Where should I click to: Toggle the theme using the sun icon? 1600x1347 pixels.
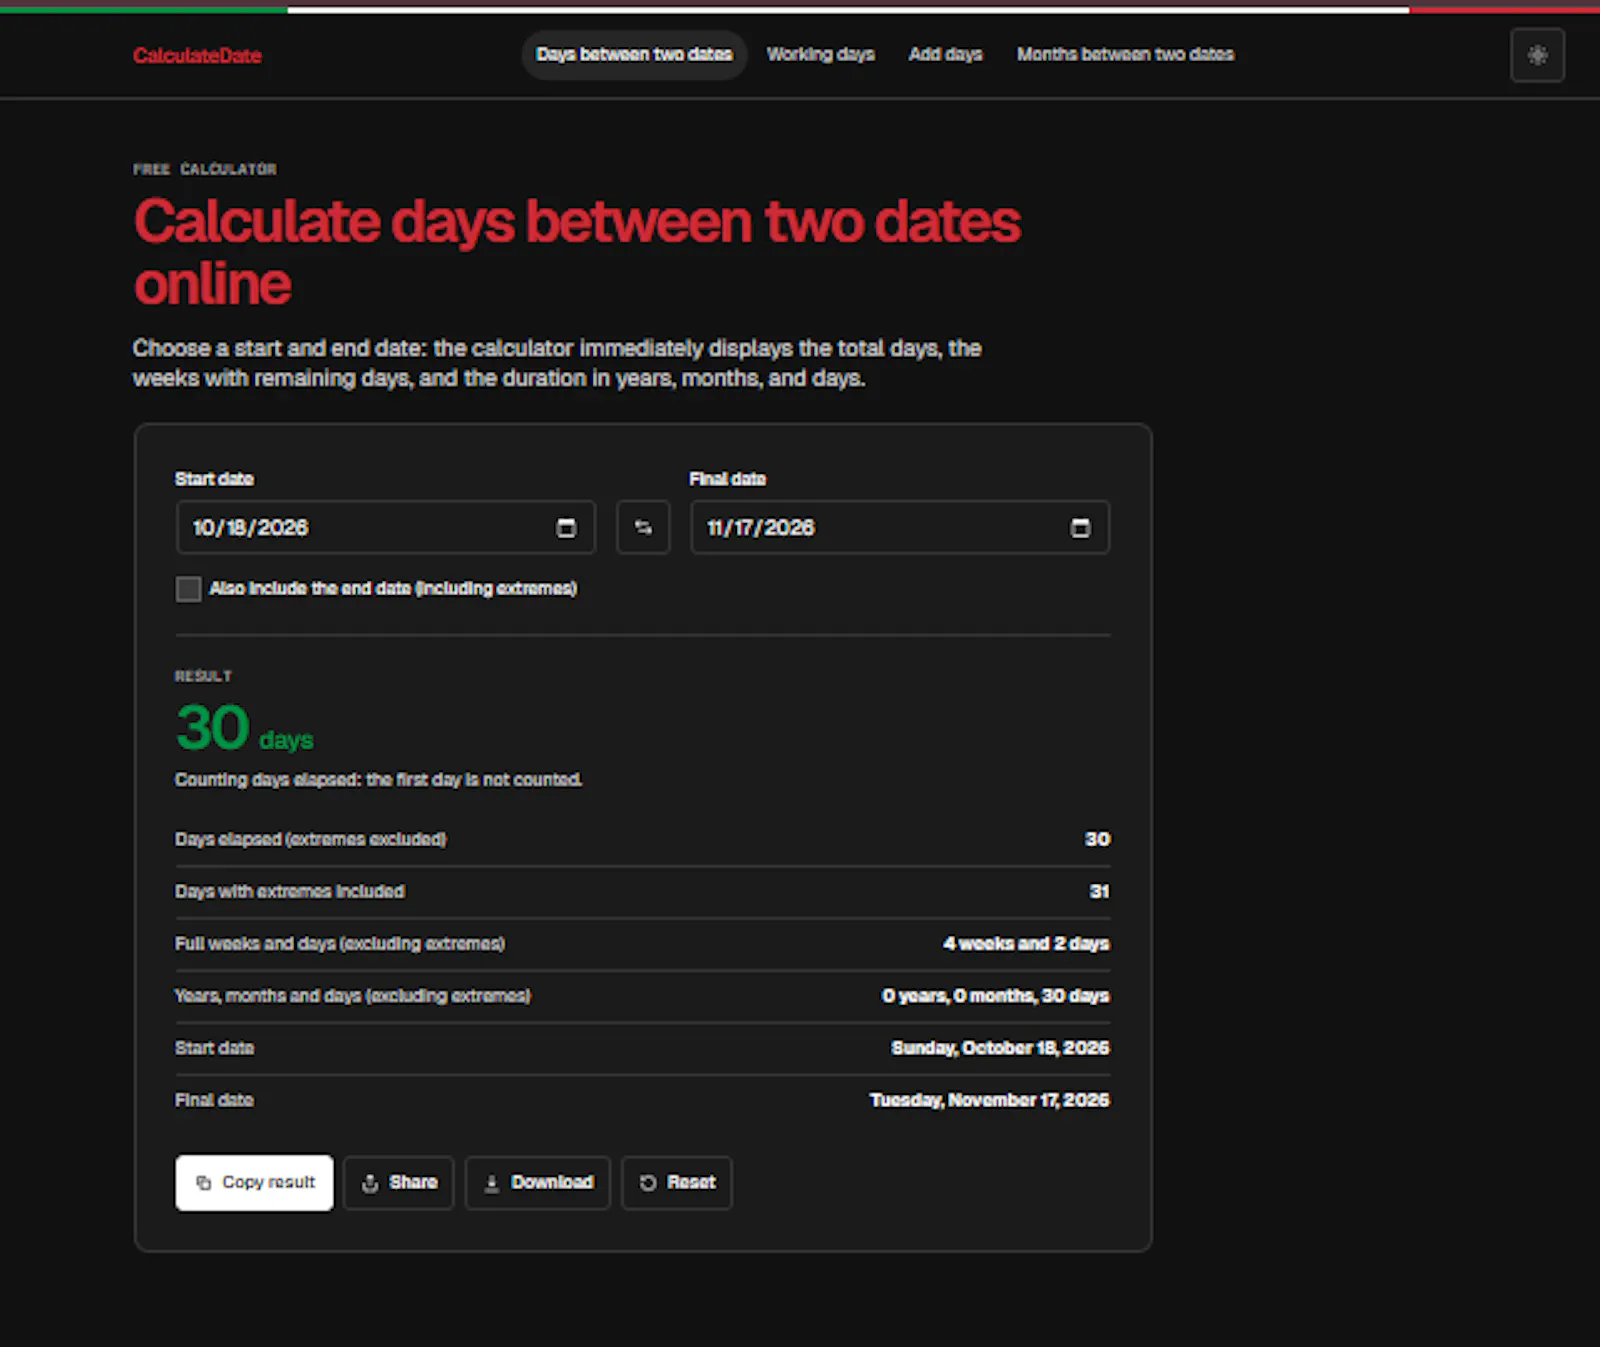[1537, 55]
